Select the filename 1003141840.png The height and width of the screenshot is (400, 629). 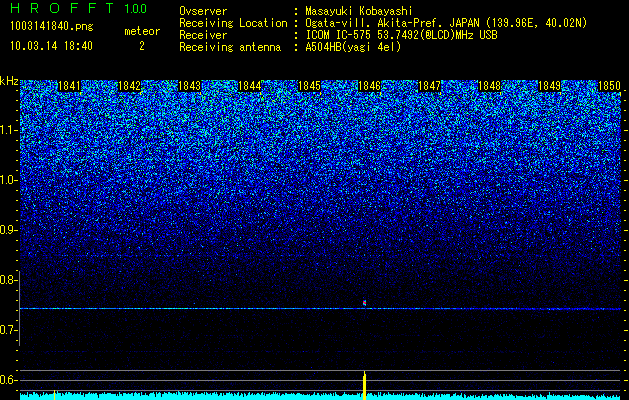(x=51, y=26)
